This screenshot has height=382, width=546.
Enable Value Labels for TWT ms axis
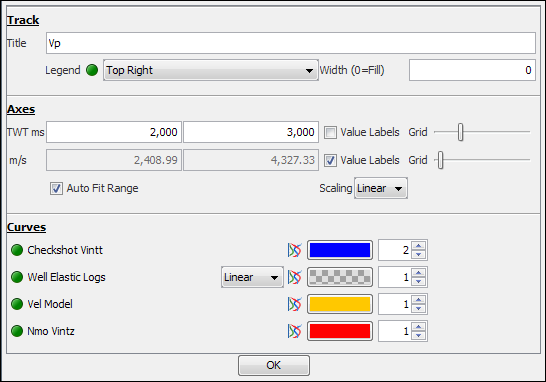point(330,132)
